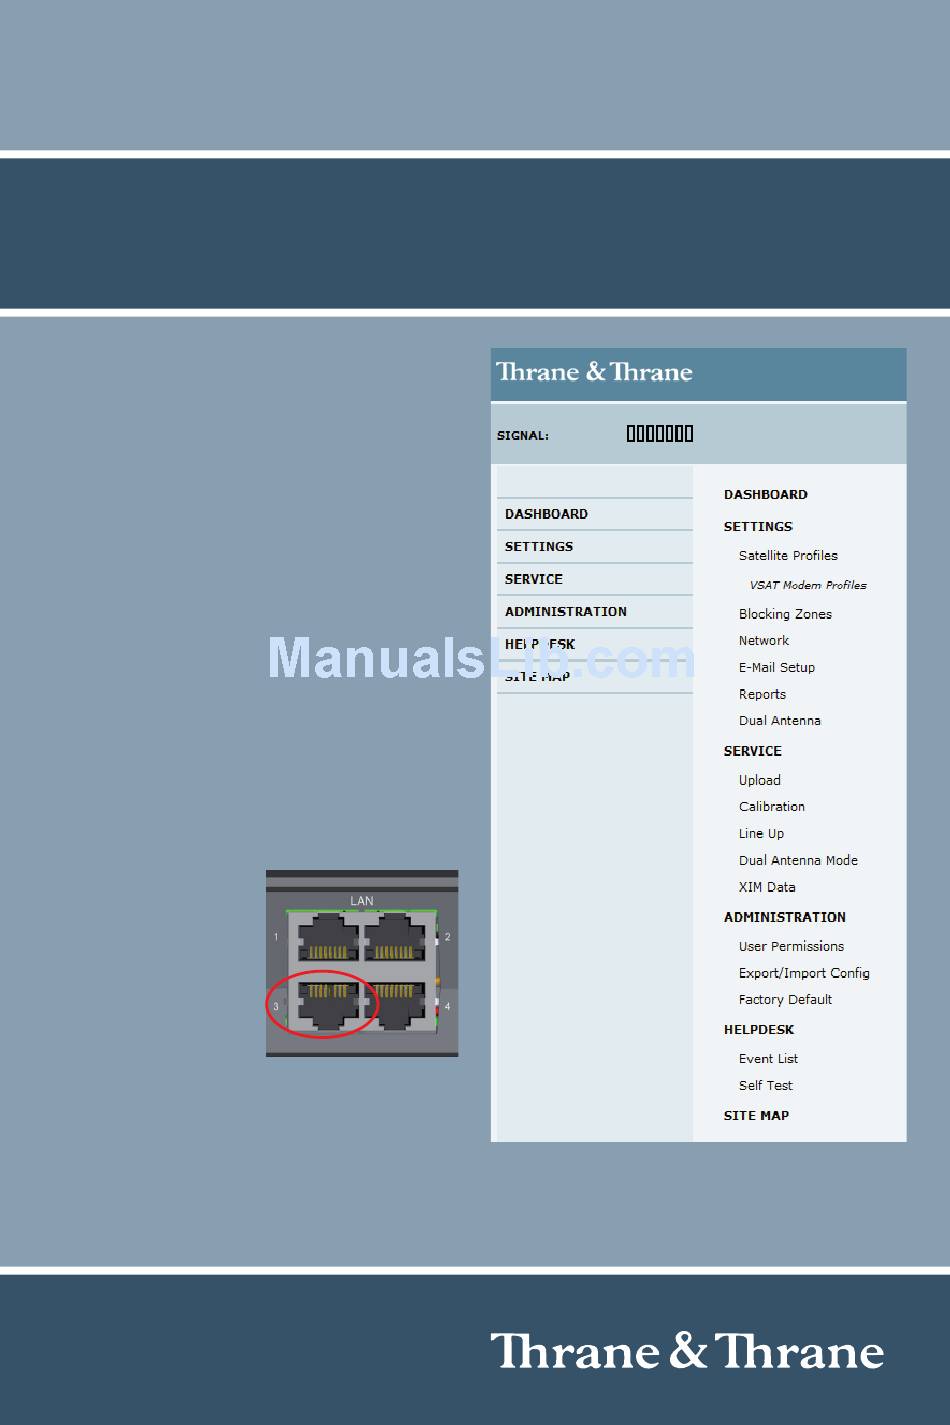Click DASHBOARD in the site map list
Screen dimensions: 950x1425
[x=766, y=495]
